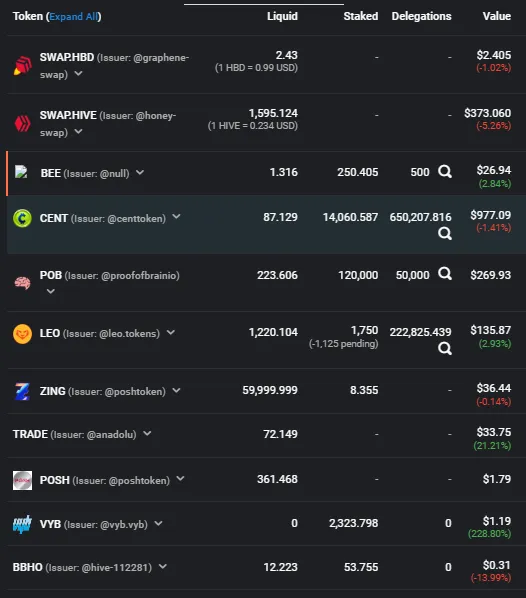
Task: Click the POB pink brain icon
Action: tap(23, 283)
